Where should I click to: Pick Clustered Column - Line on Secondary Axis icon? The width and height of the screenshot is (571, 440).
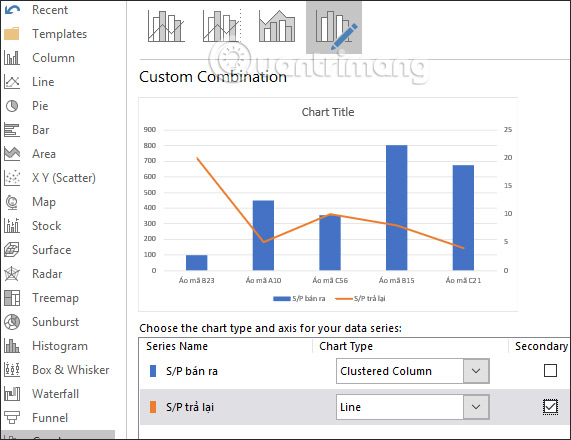click(222, 26)
